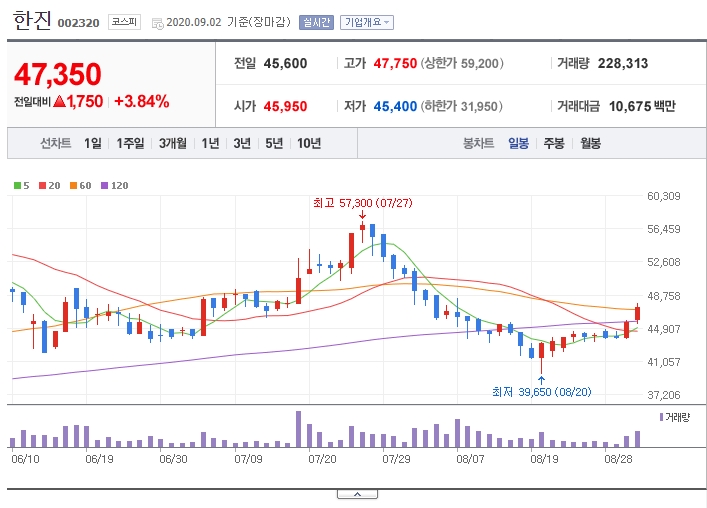This screenshot has width=707, height=508.
Task: Select the 1주일 line chart period
Action: pyautogui.click(x=130, y=143)
